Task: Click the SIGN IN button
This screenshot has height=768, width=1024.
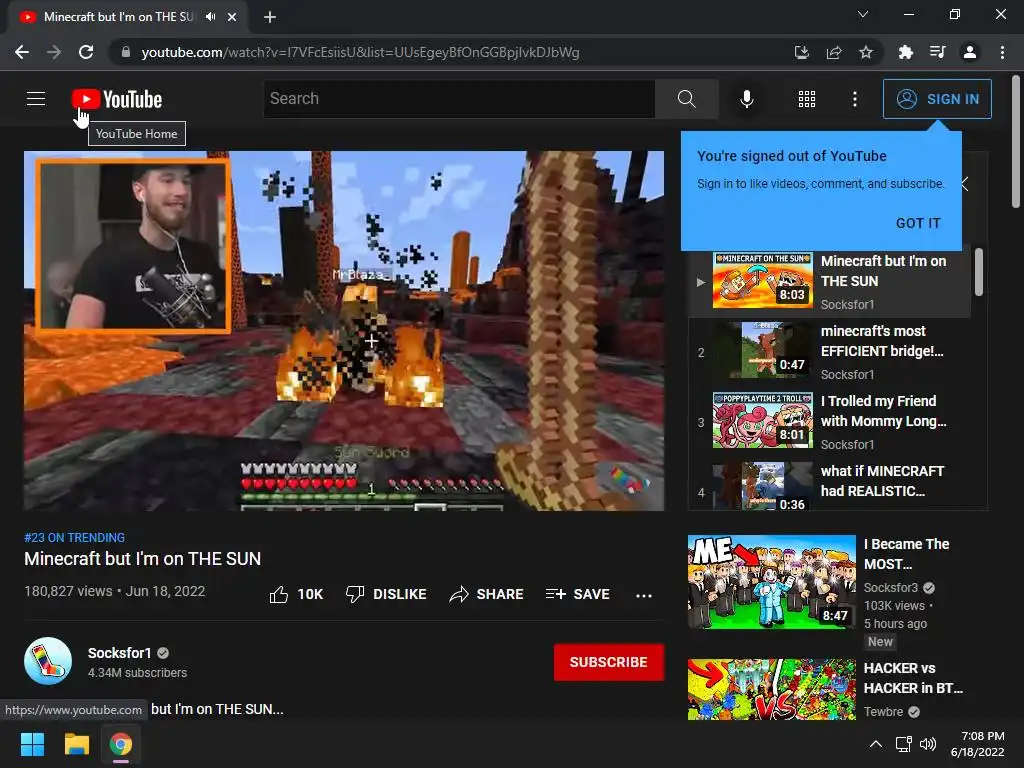Action: pos(936,99)
